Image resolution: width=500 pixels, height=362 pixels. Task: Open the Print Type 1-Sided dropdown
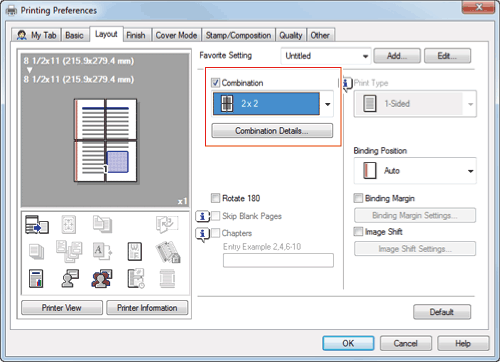point(415,104)
